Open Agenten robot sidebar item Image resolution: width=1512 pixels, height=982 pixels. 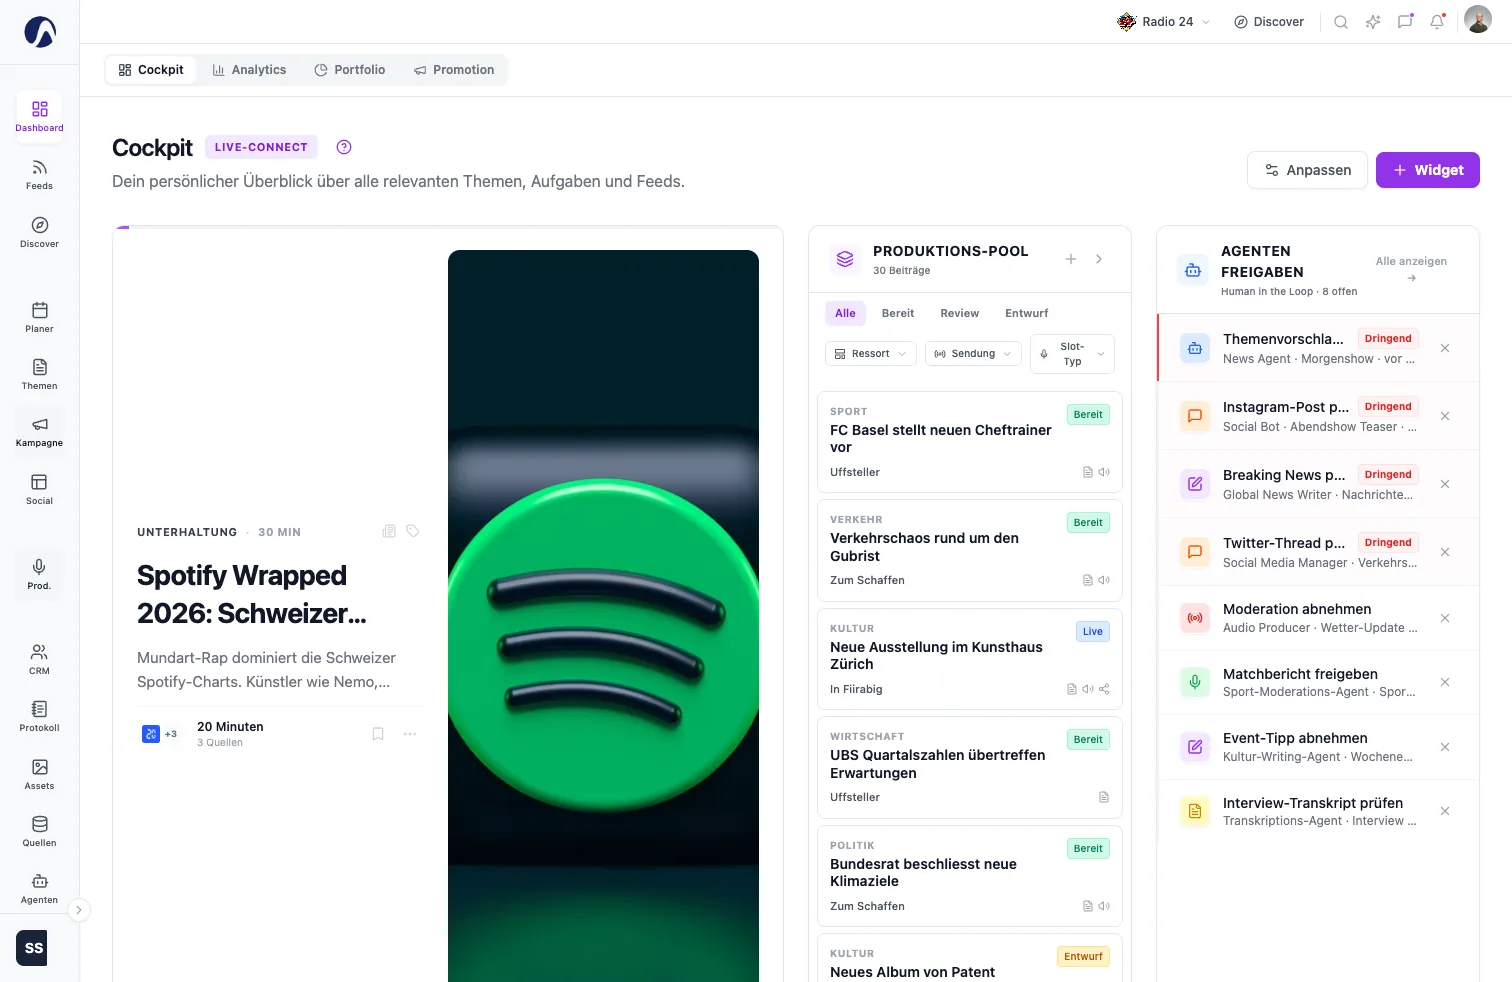40,888
